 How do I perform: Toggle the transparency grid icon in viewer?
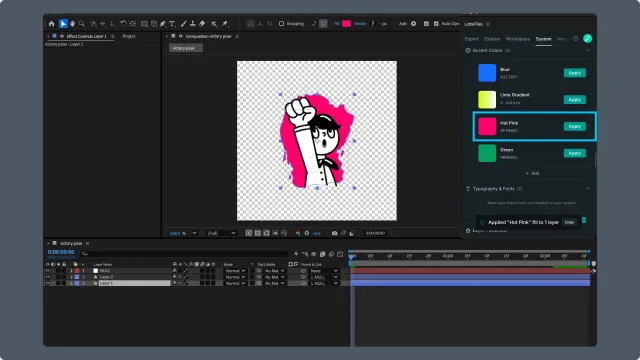[x=258, y=233]
